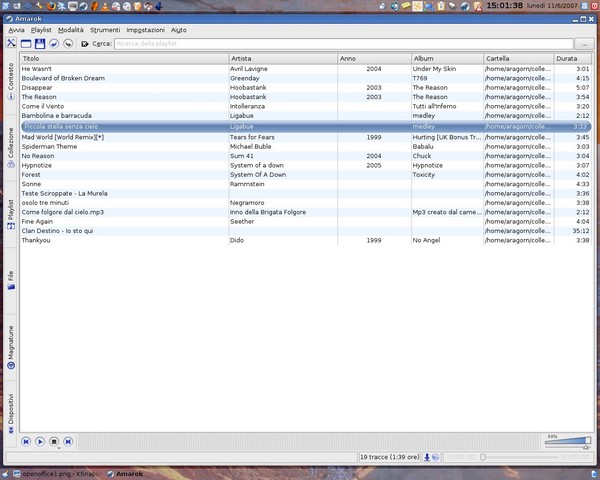Sort by the Durata column header
Image resolution: width=600 pixels, height=480 pixels.
(x=573, y=59)
